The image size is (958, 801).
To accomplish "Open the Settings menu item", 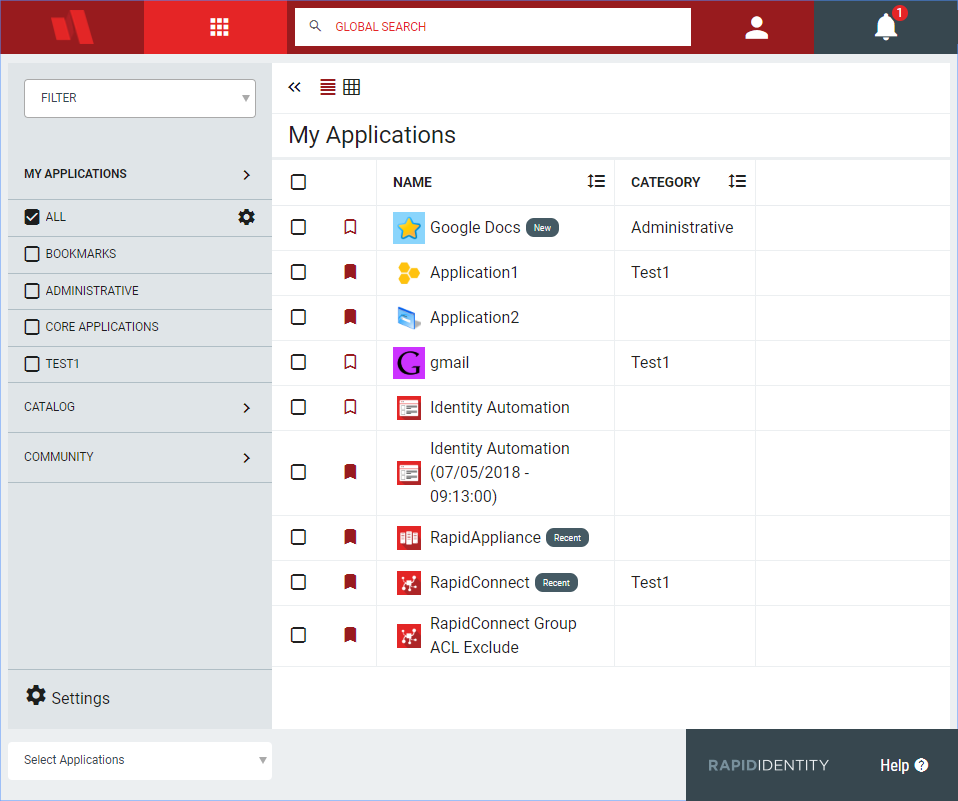I will (68, 697).
